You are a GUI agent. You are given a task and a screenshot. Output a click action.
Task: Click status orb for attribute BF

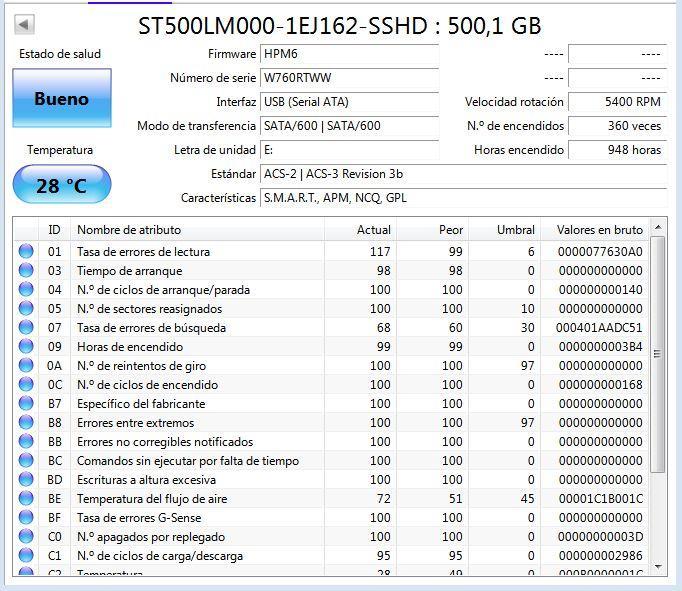coord(26,517)
